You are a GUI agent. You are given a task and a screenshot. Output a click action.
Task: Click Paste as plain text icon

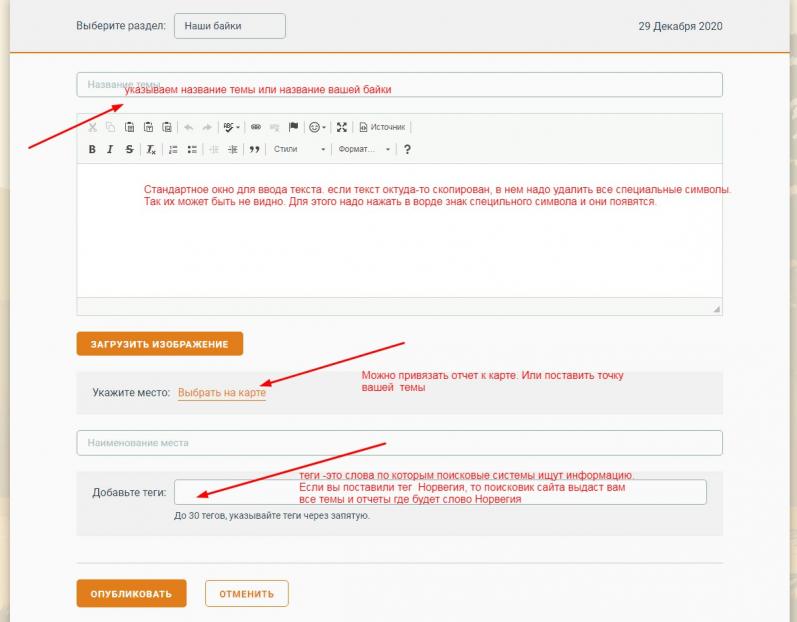point(148,127)
